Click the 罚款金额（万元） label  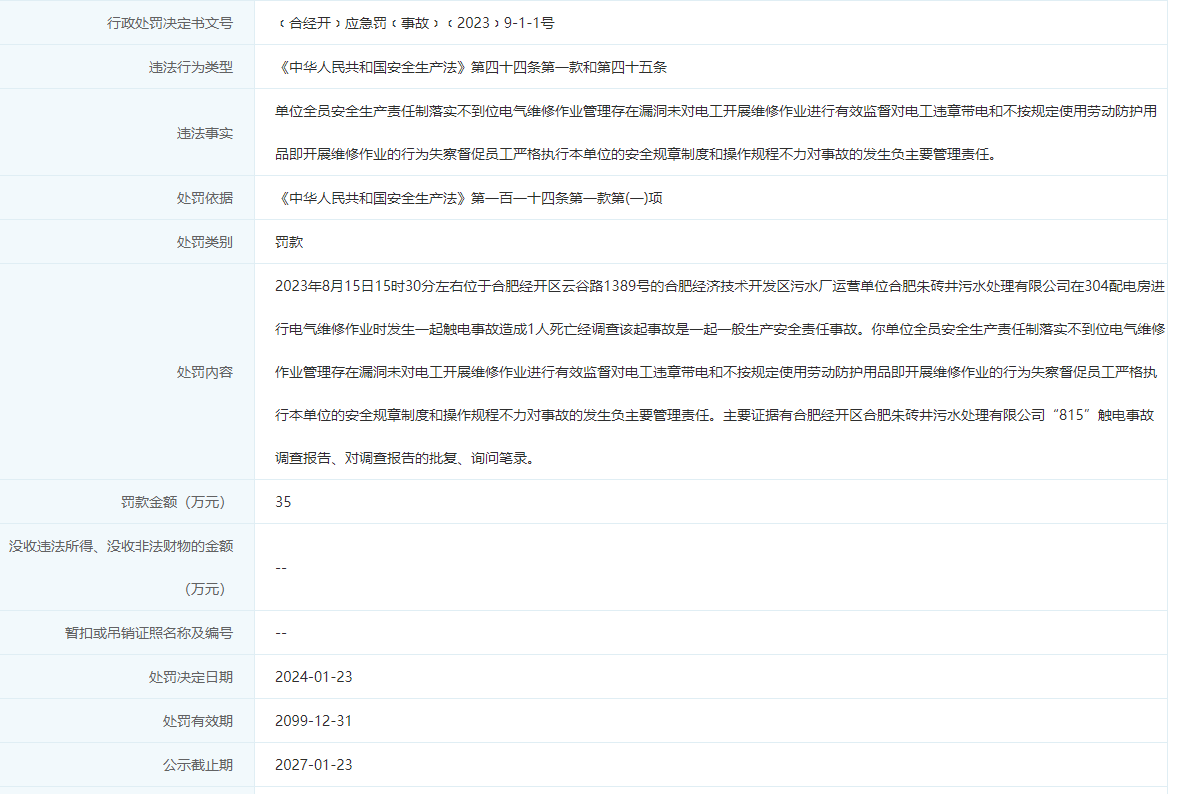[x=173, y=502]
